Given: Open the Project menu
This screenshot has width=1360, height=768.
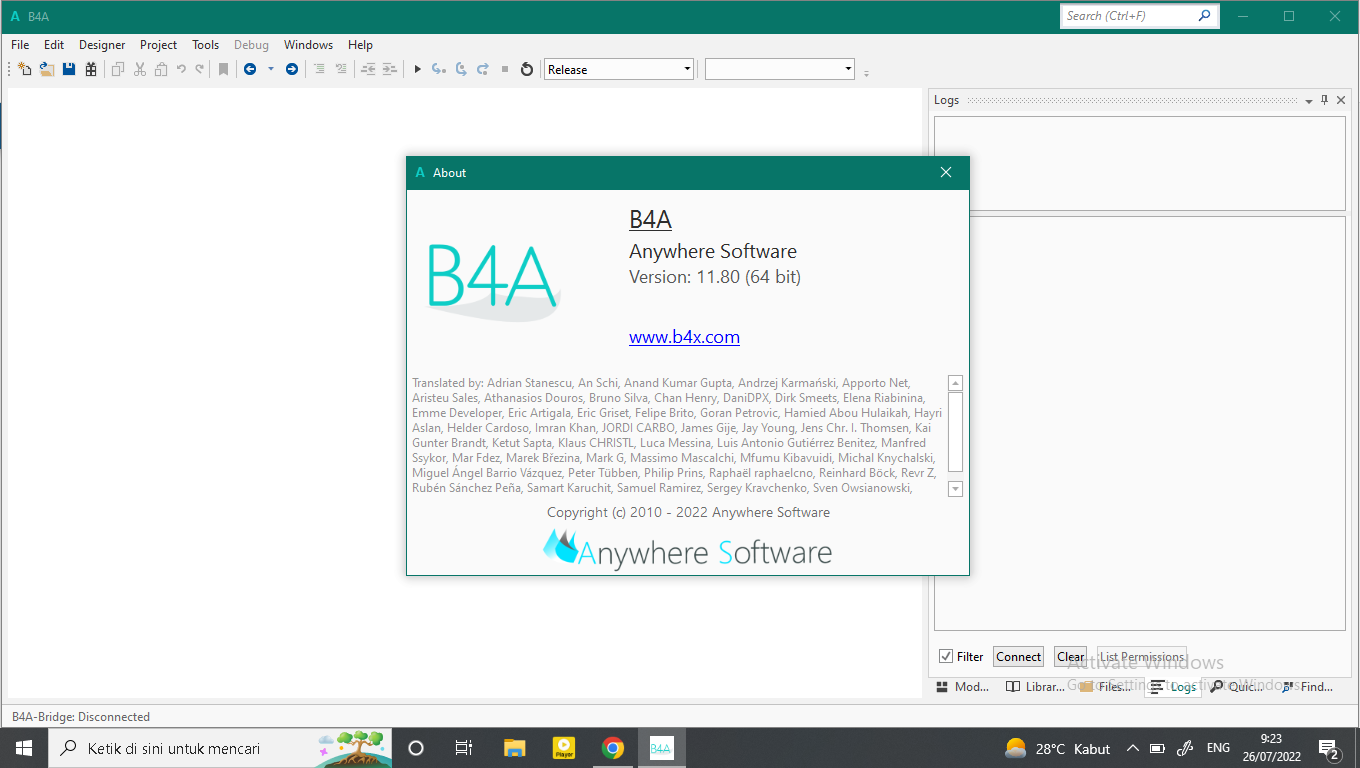Looking at the screenshot, I should tap(158, 45).
